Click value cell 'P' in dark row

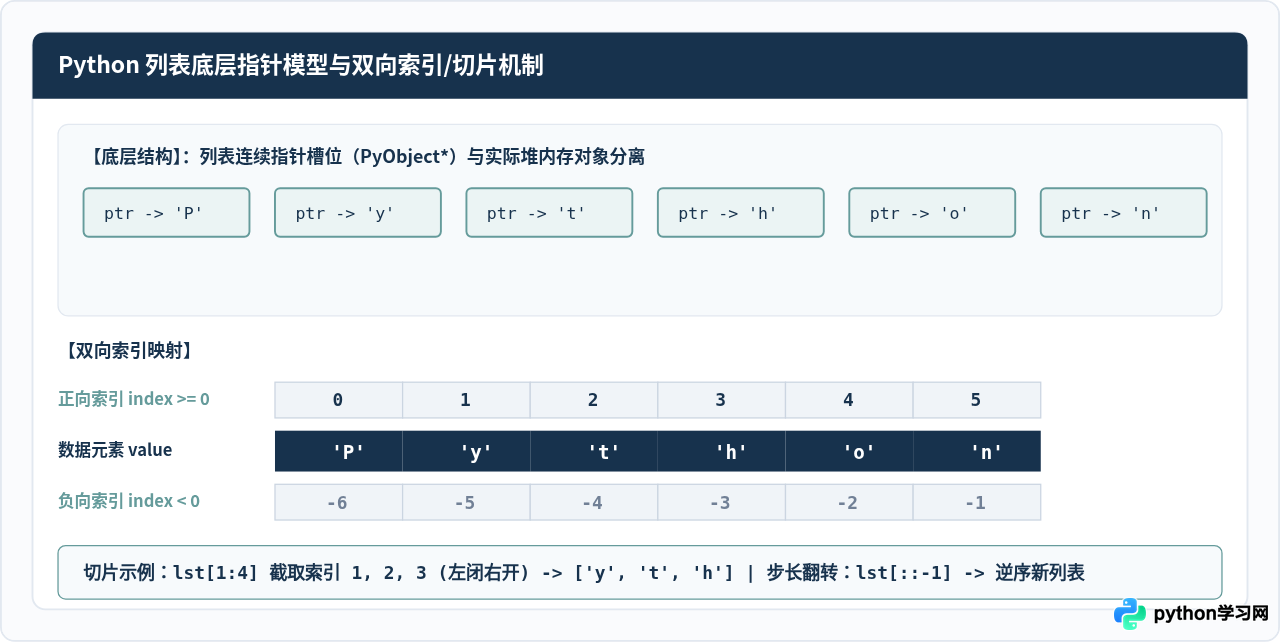339,451
